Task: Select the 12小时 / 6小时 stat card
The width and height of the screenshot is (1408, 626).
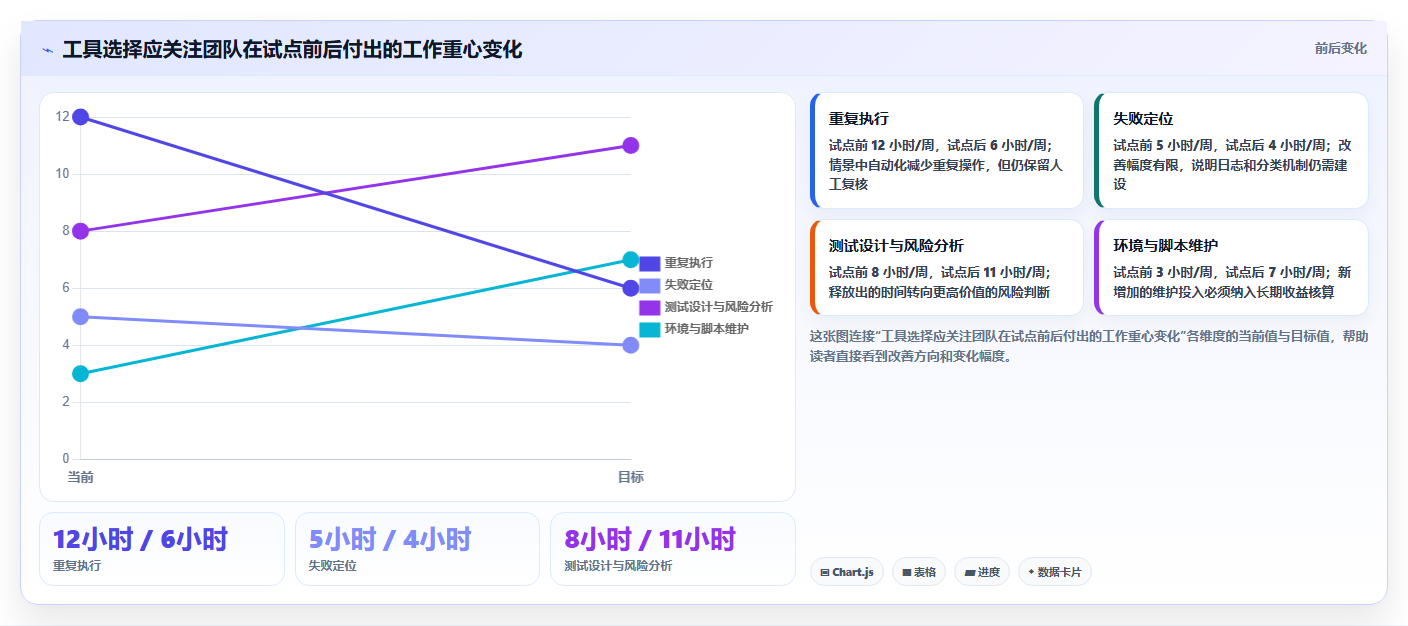Action: pos(162,549)
